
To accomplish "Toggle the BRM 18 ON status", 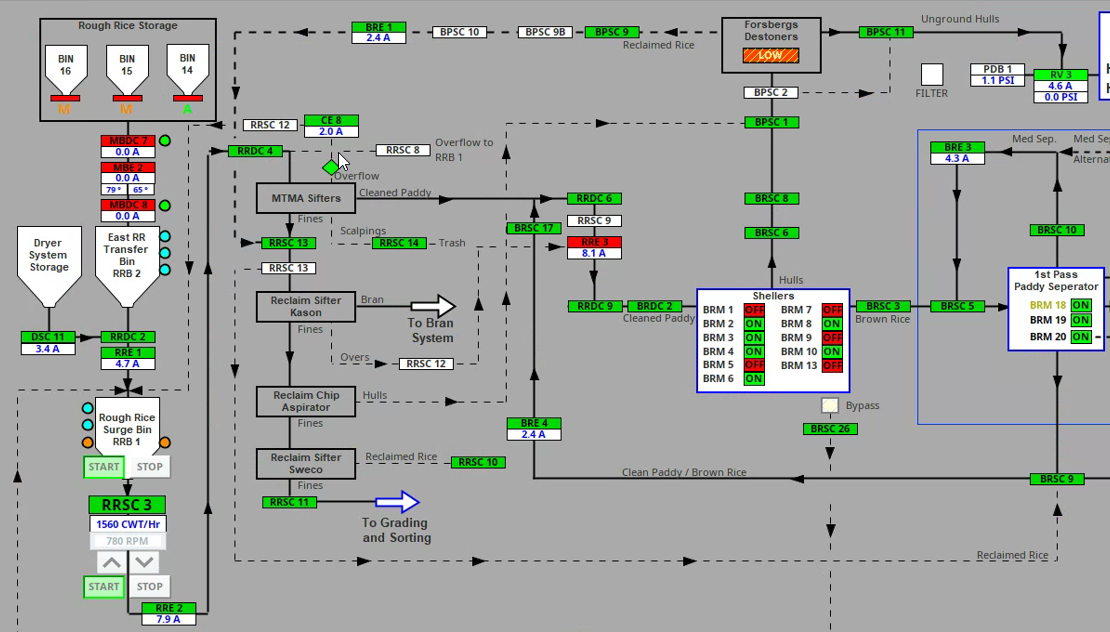I will point(1080,305).
